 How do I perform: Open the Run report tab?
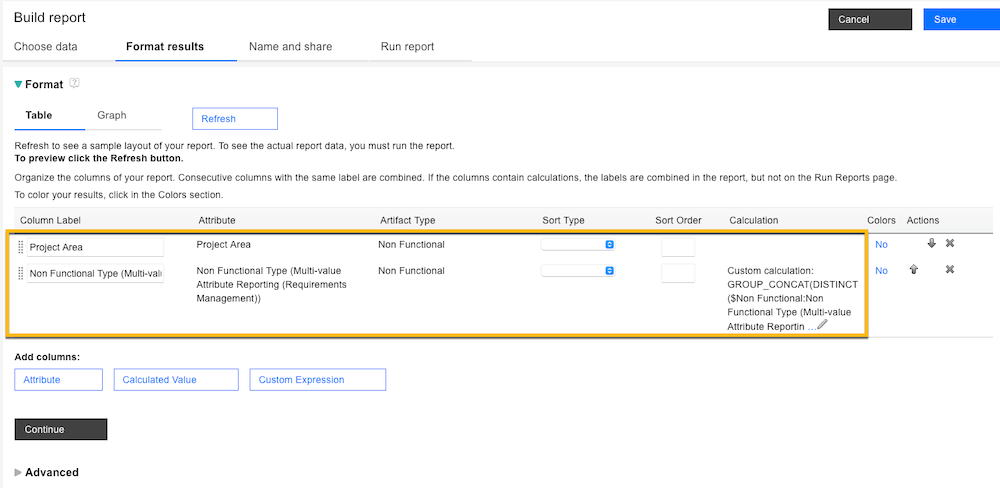coord(407,46)
